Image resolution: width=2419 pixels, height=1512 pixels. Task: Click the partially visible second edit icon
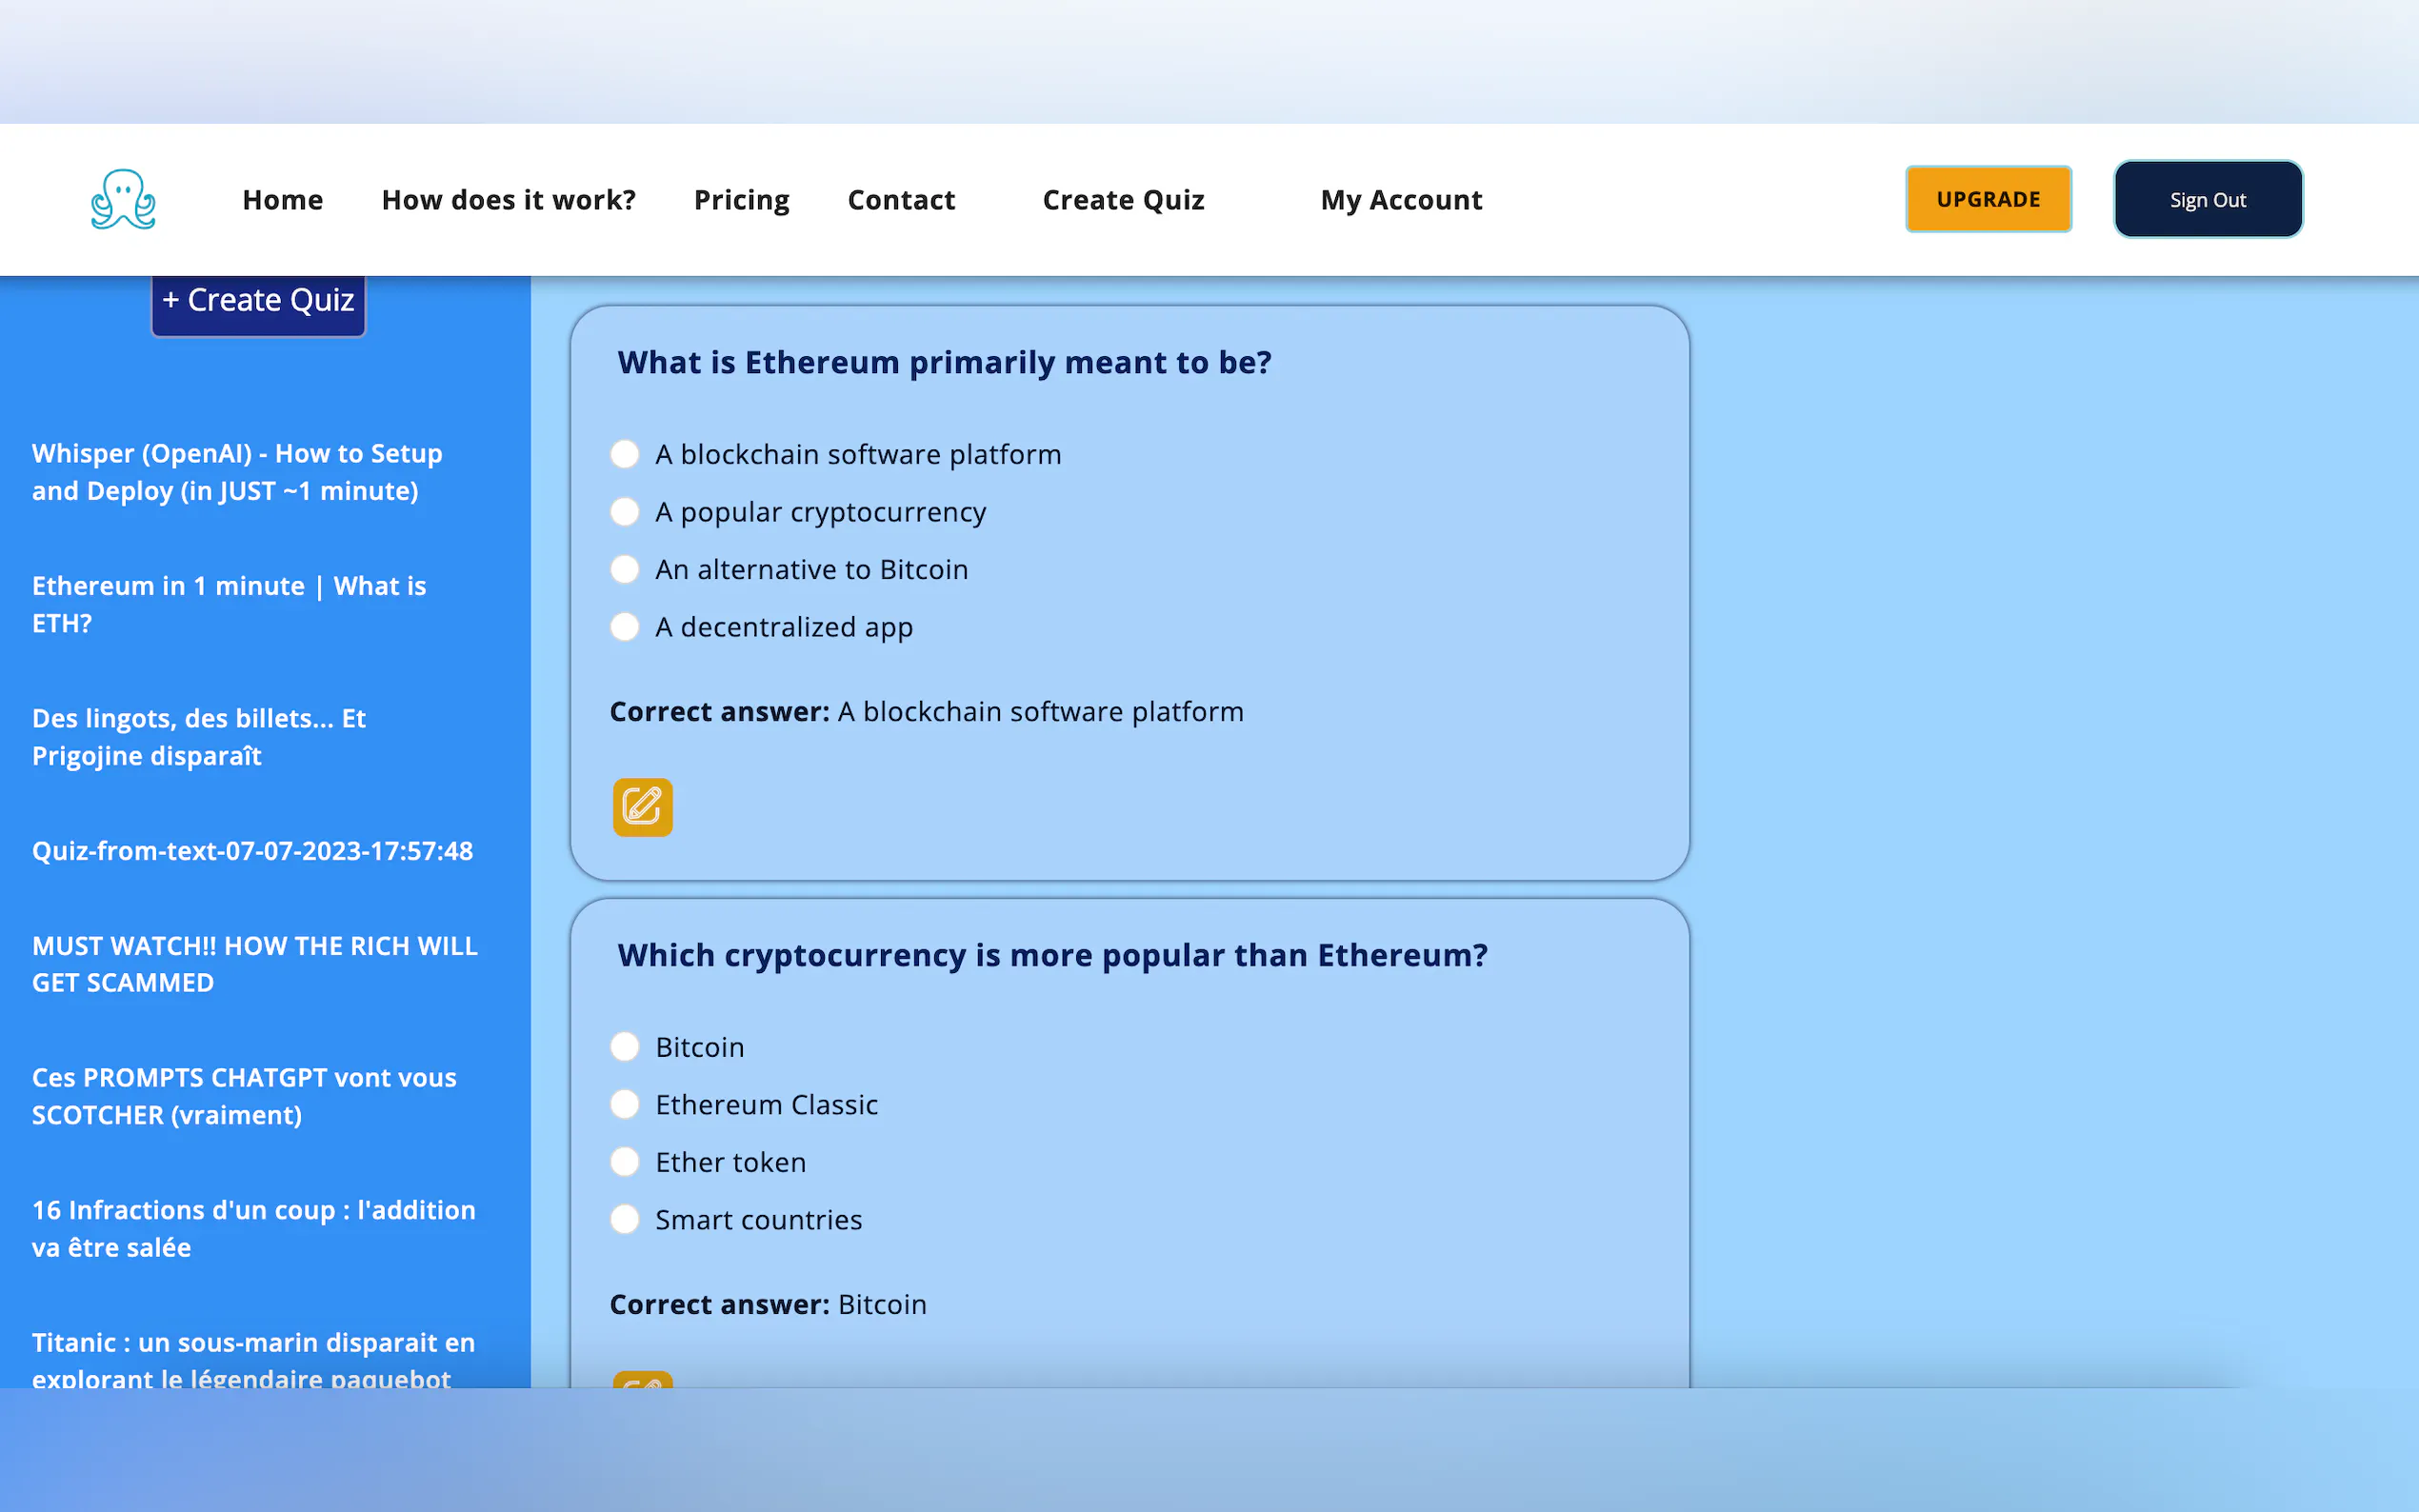(642, 1379)
